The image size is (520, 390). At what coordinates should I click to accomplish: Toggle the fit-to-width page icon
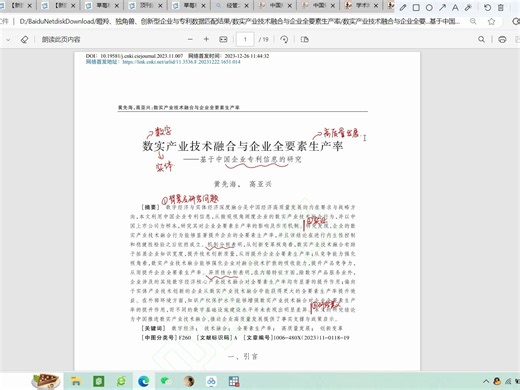[223, 39]
